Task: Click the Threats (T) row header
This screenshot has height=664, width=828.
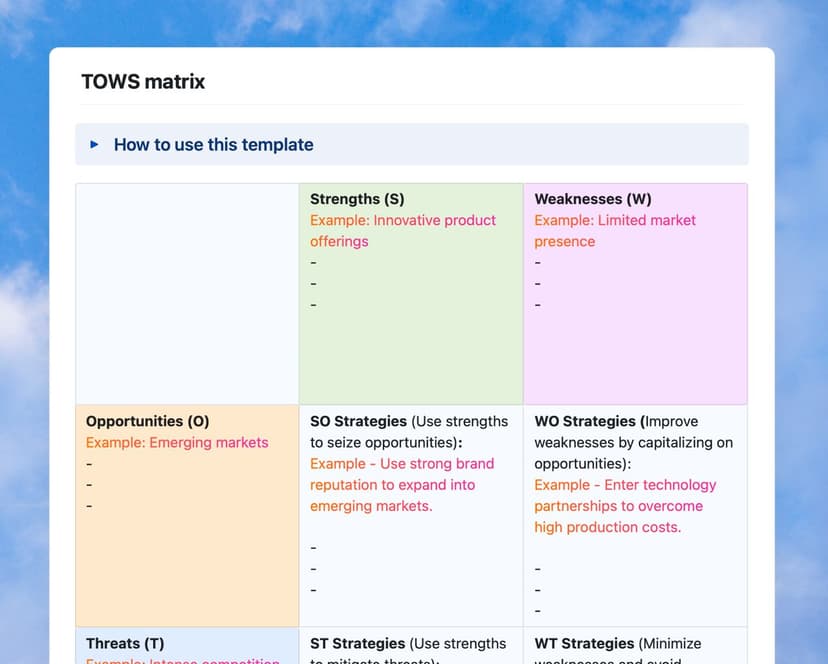Action: tap(125, 643)
